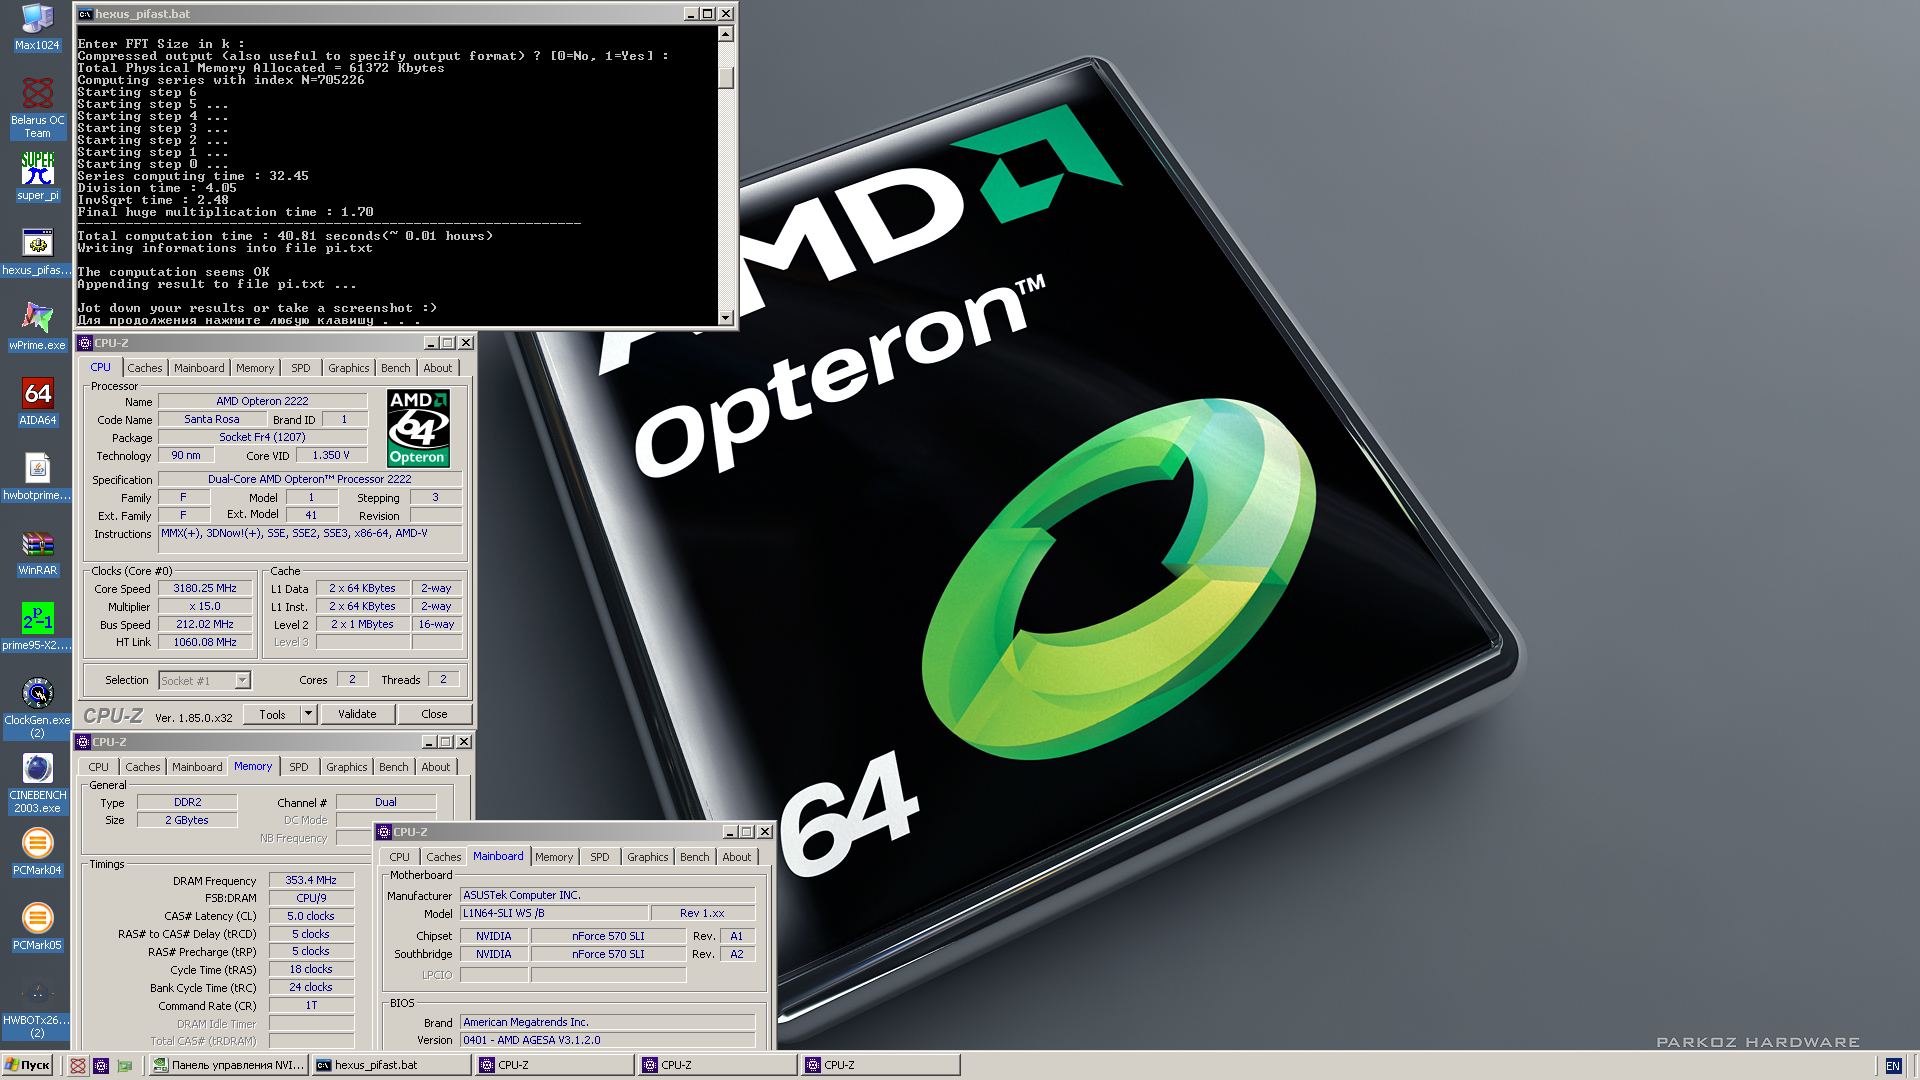Screen dimensions: 1920x1080
Task: Select the super_pi desktop icon
Action: pos(37,176)
